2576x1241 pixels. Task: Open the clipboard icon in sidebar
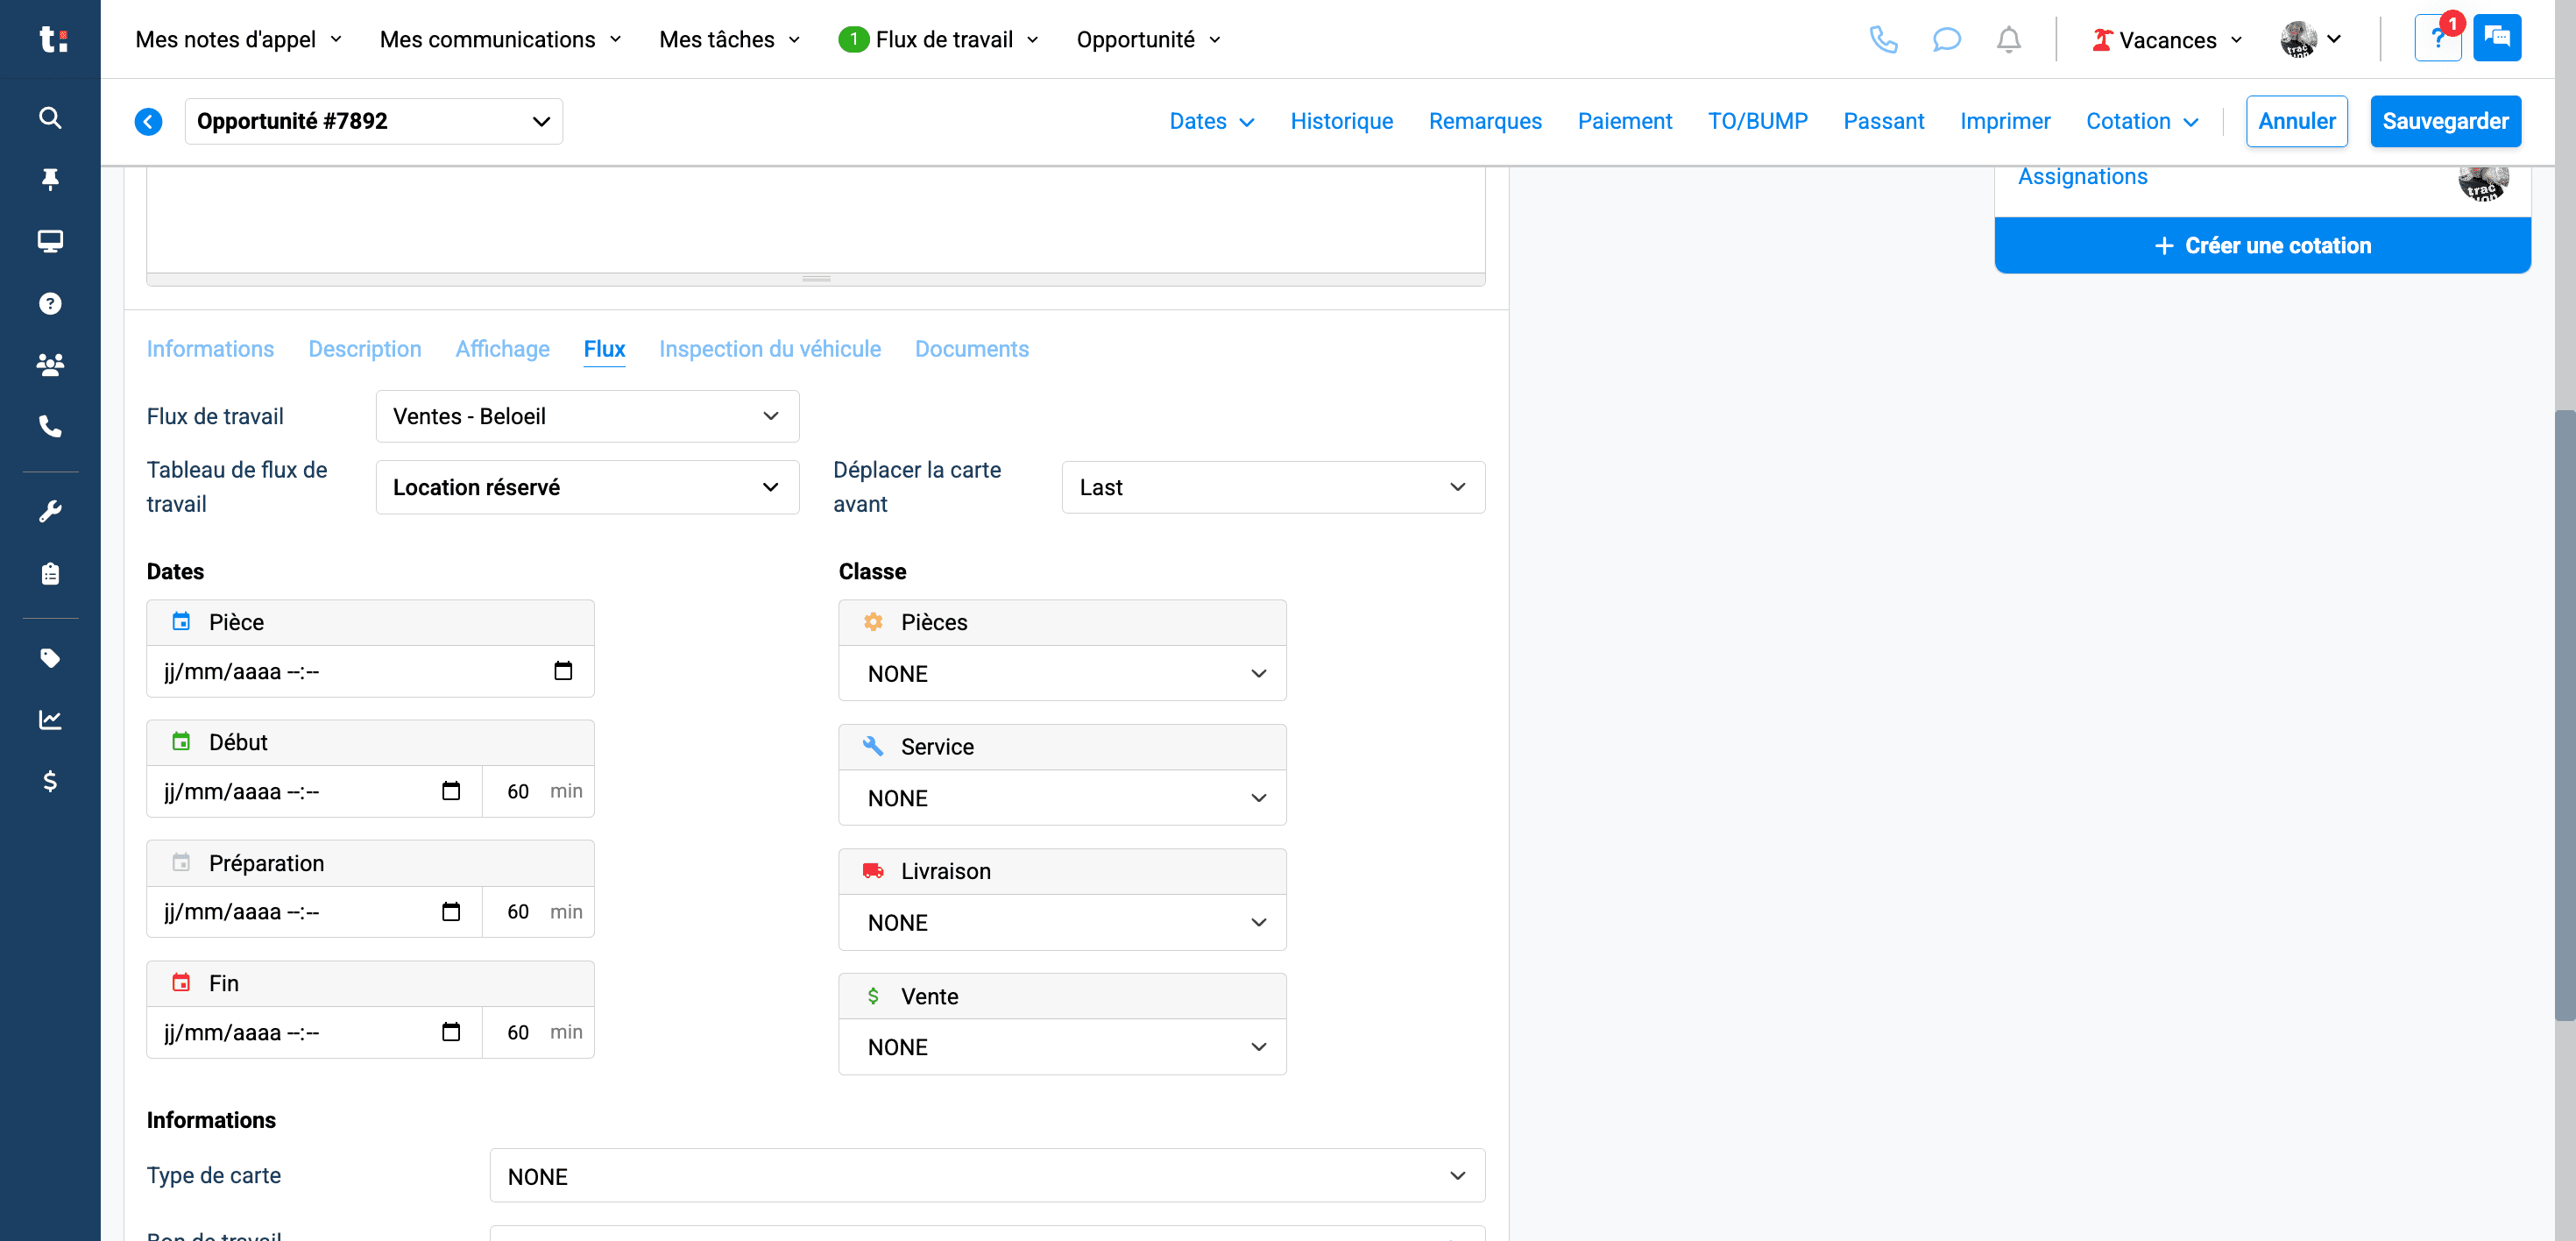50,573
